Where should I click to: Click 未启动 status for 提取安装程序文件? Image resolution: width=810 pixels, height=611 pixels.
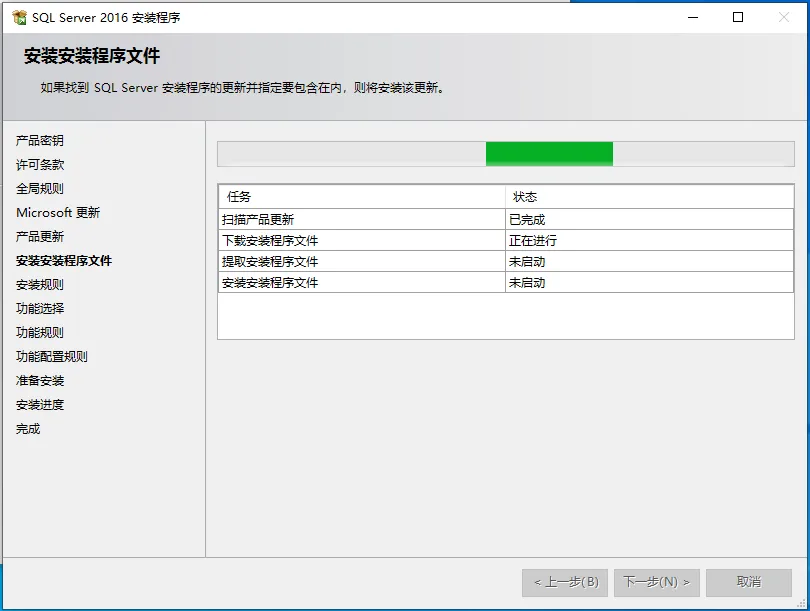649,262
